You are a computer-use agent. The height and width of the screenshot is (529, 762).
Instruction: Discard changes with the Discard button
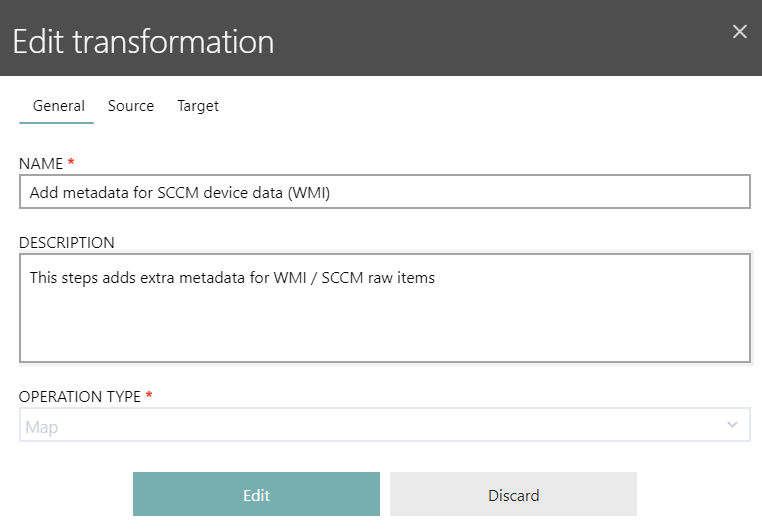pos(513,495)
